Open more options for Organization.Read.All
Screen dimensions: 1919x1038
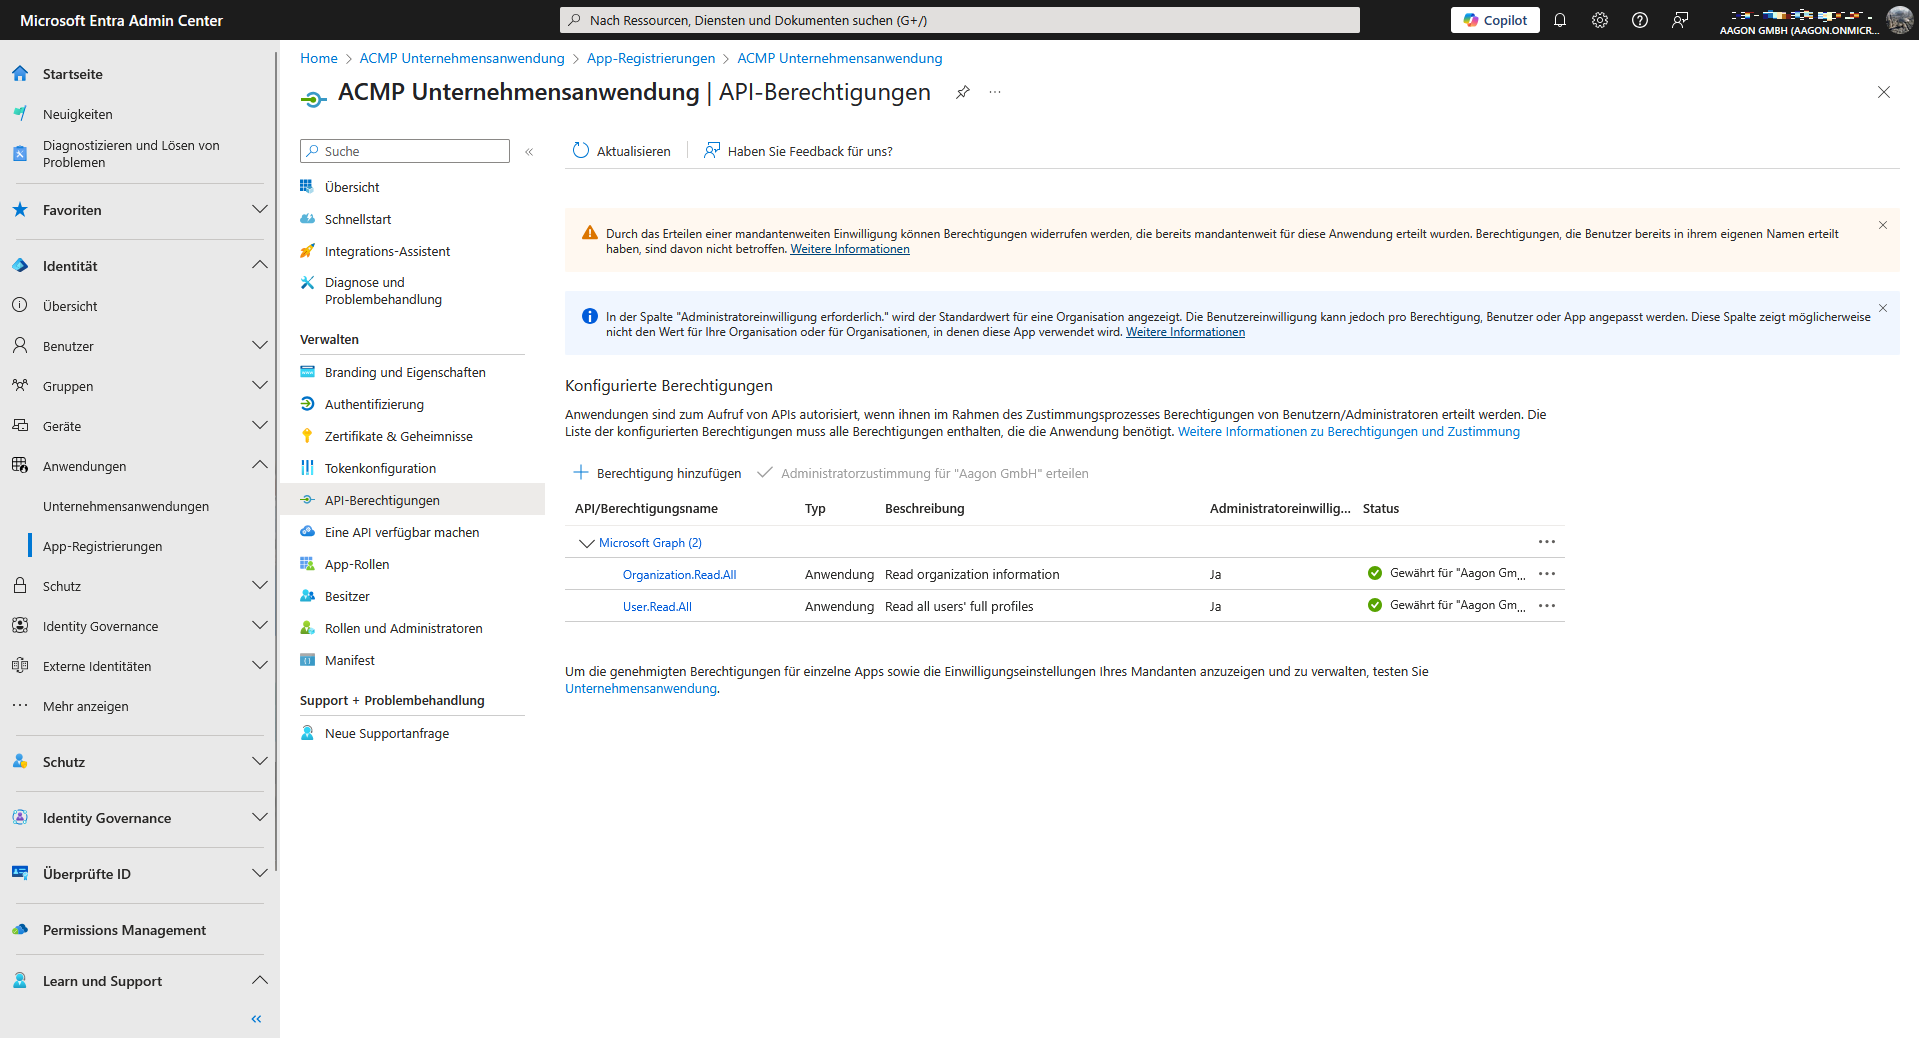pyautogui.click(x=1547, y=574)
